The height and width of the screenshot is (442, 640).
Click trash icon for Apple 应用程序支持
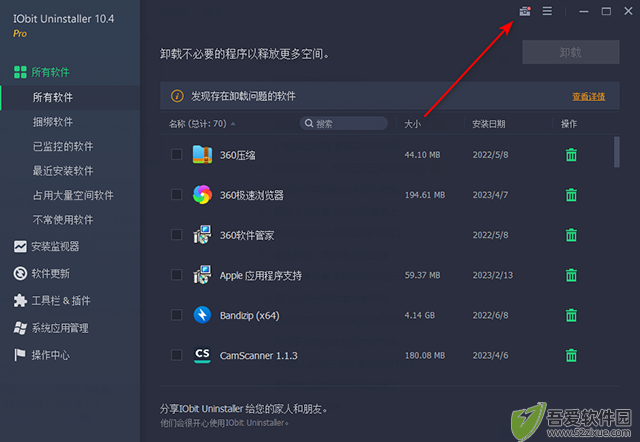click(x=571, y=275)
